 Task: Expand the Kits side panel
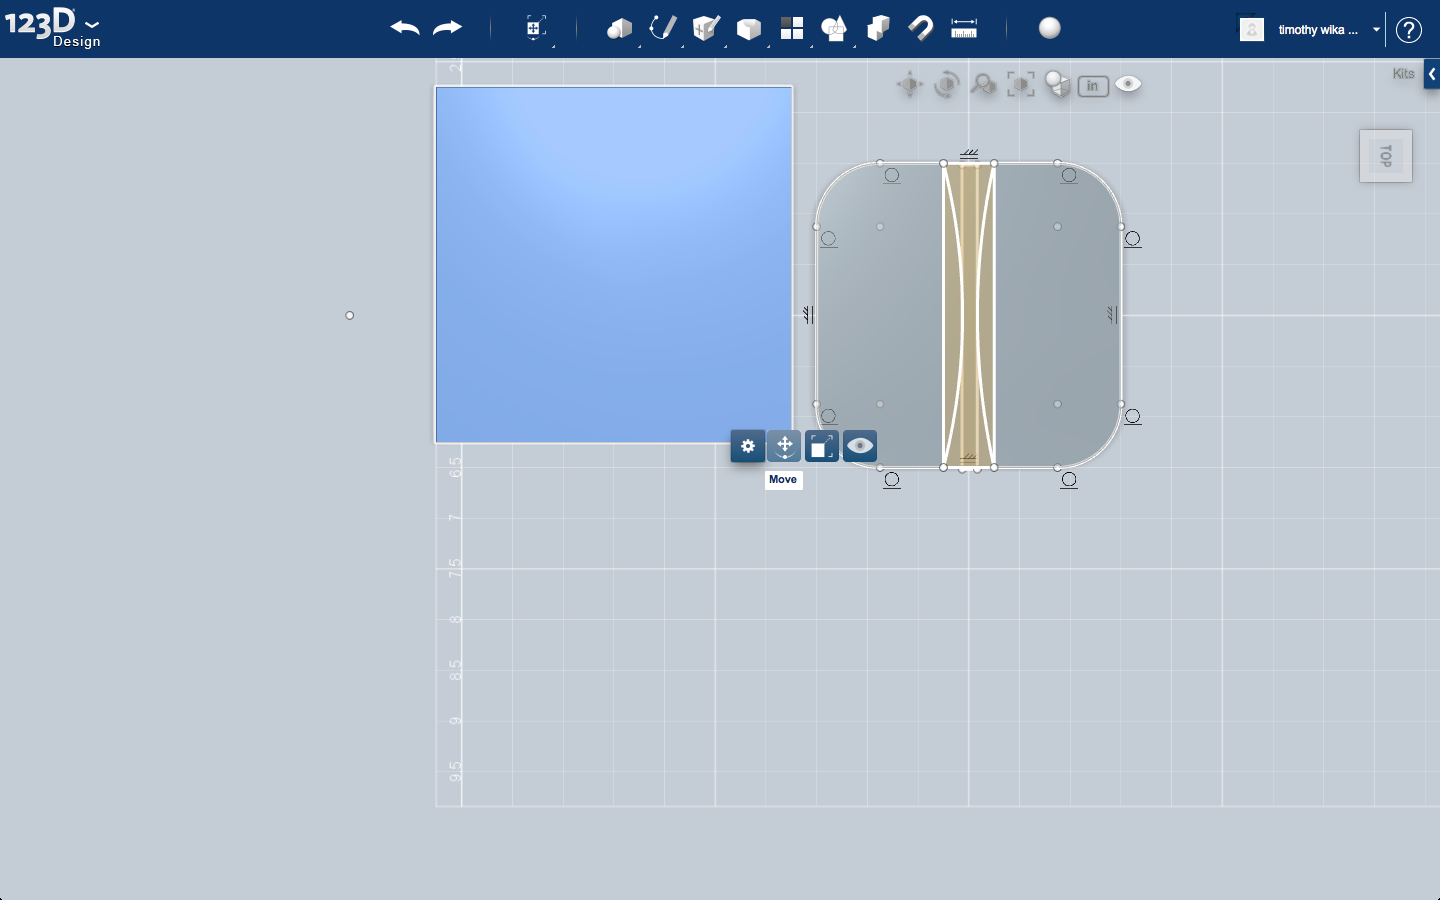tap(1432, 74)
